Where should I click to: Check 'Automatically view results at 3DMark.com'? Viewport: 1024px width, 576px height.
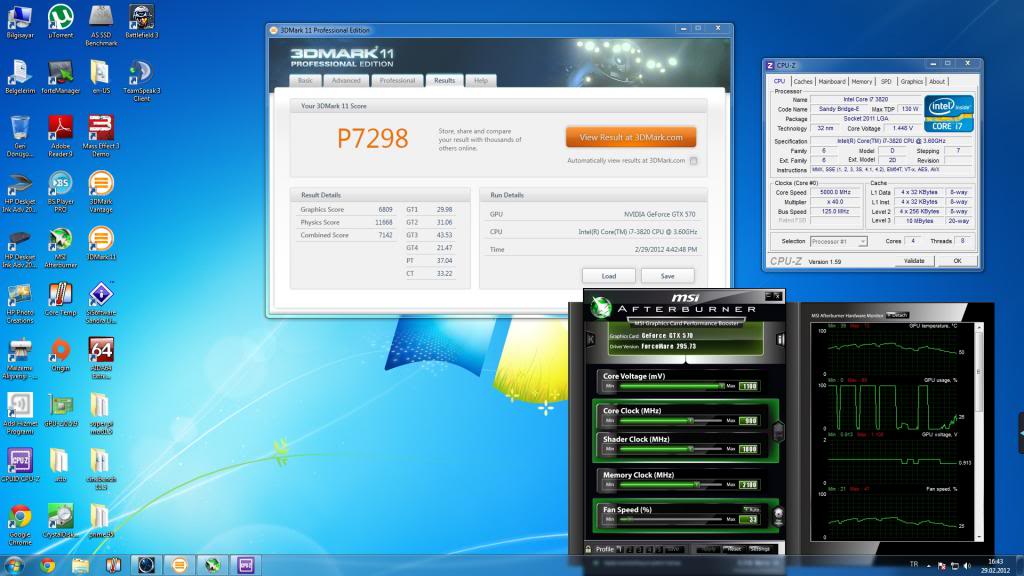tap(694, 161)
